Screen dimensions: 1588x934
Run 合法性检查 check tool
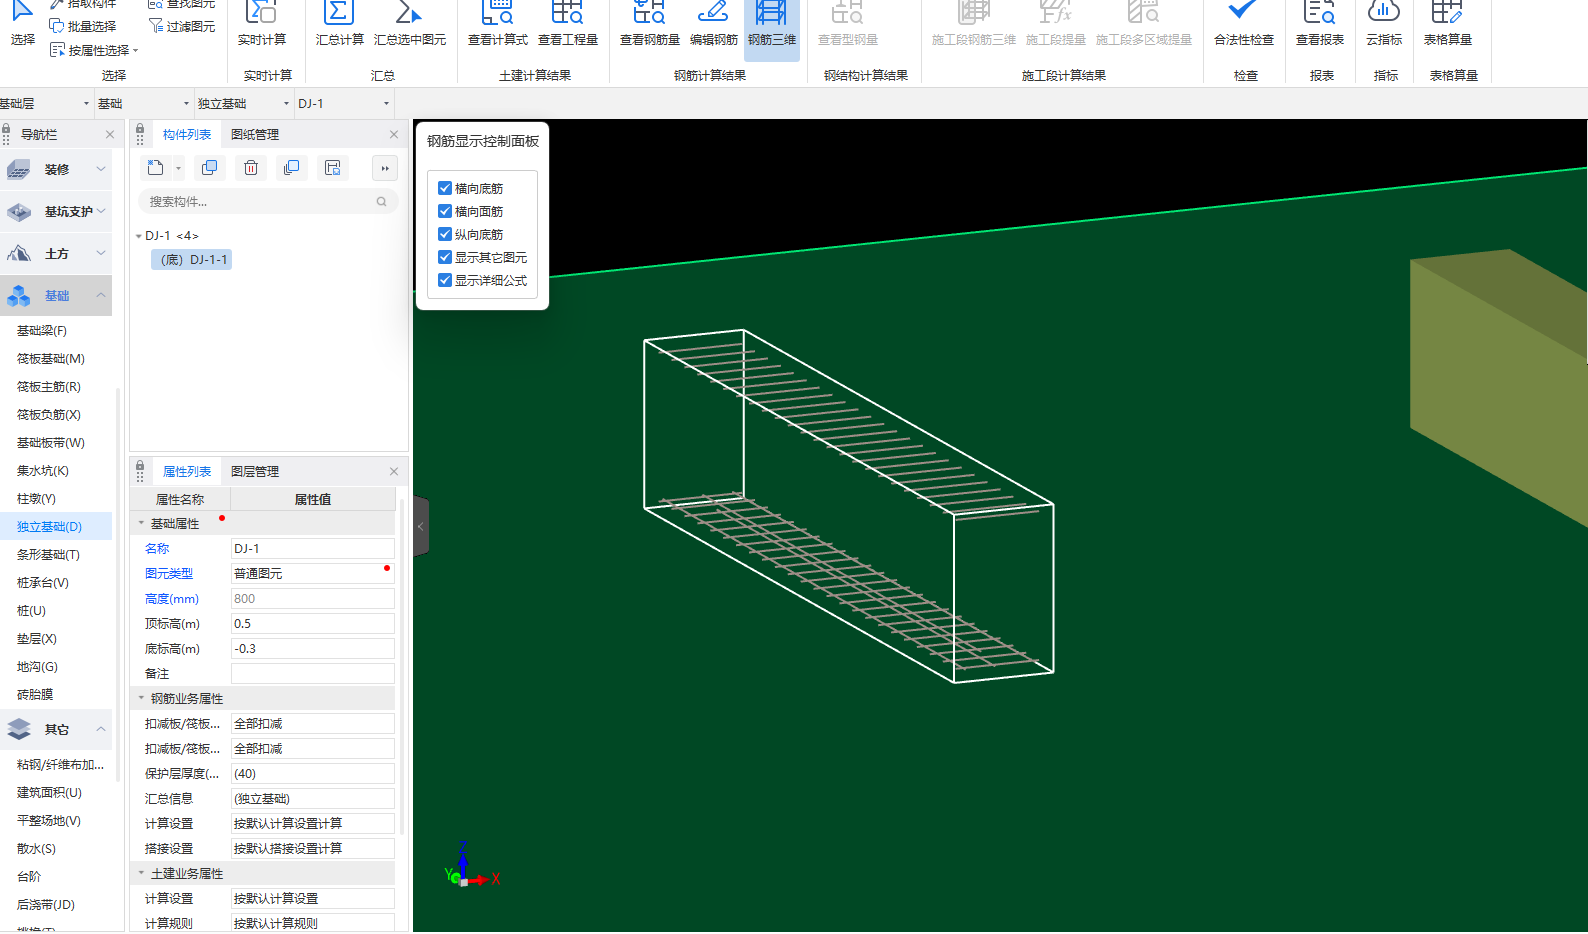(1244, 25)
